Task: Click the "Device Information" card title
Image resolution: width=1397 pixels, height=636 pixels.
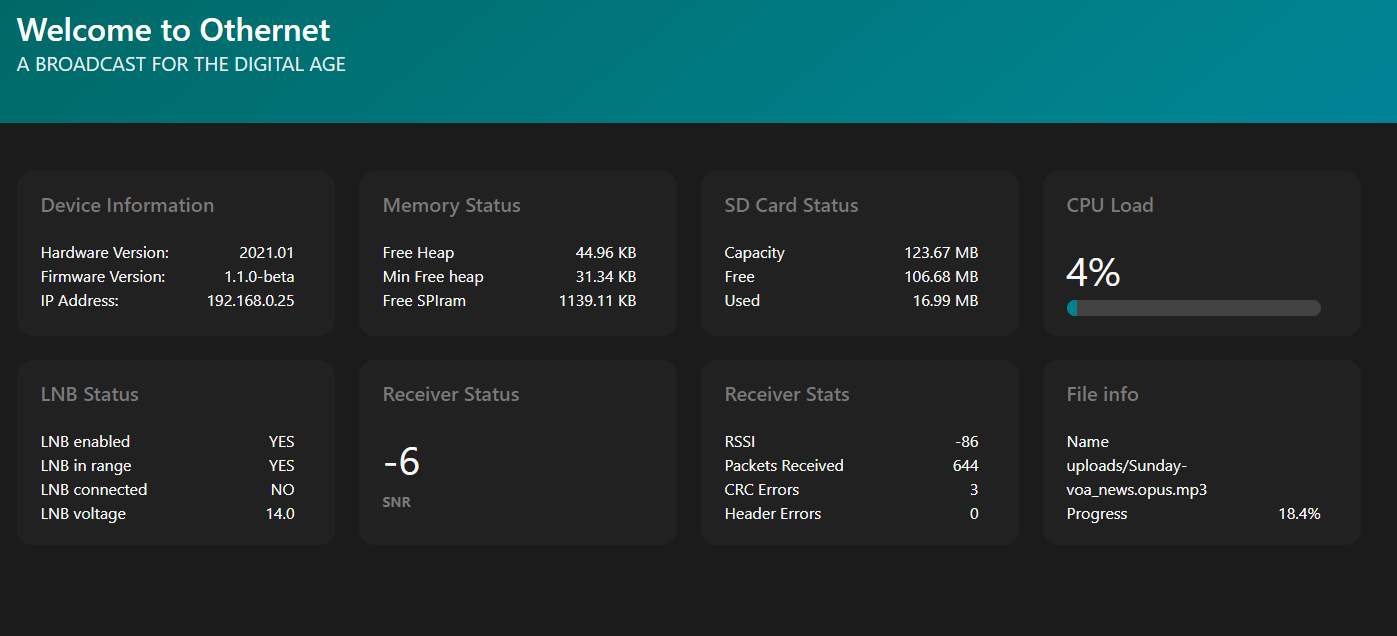Action: pos(127,205)
